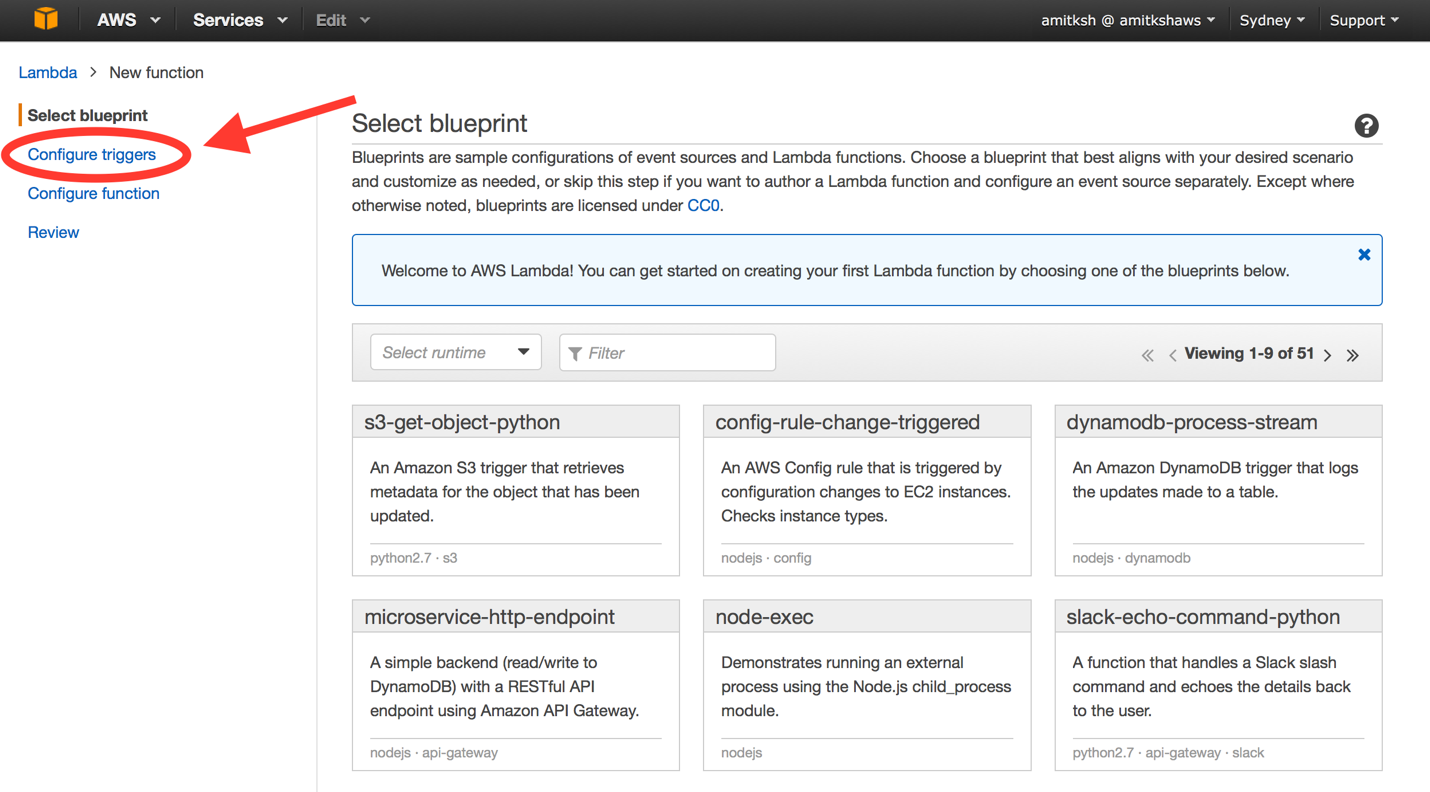Choose the dynamodb-process-stream blueprint
The width and height of the screenshot is (1430, 792).
tap(1218, 490)
